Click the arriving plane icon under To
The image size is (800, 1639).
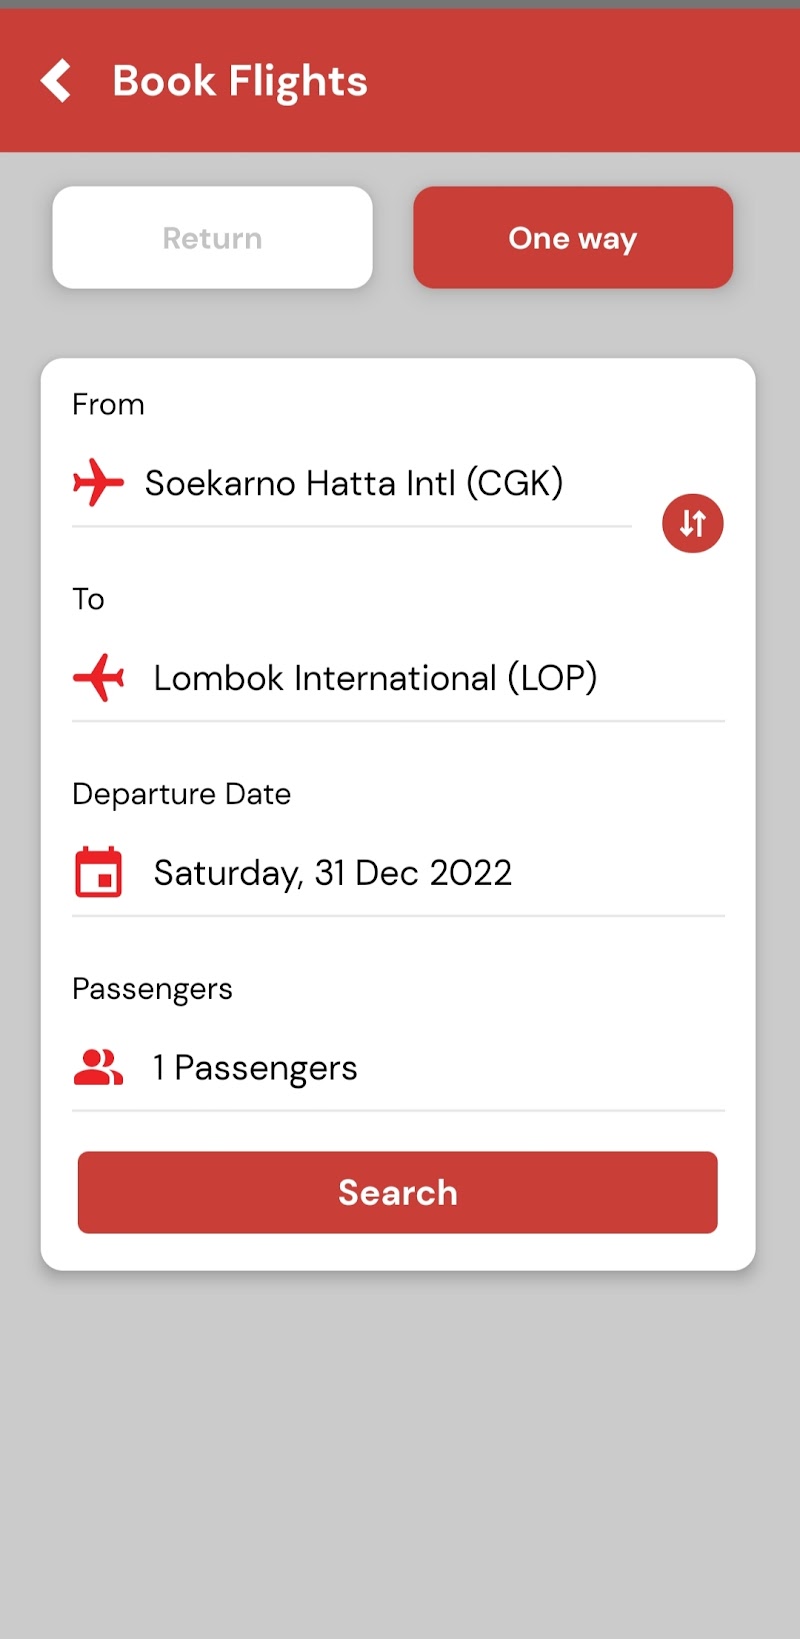pyautogui.click(x=98, y=678)
